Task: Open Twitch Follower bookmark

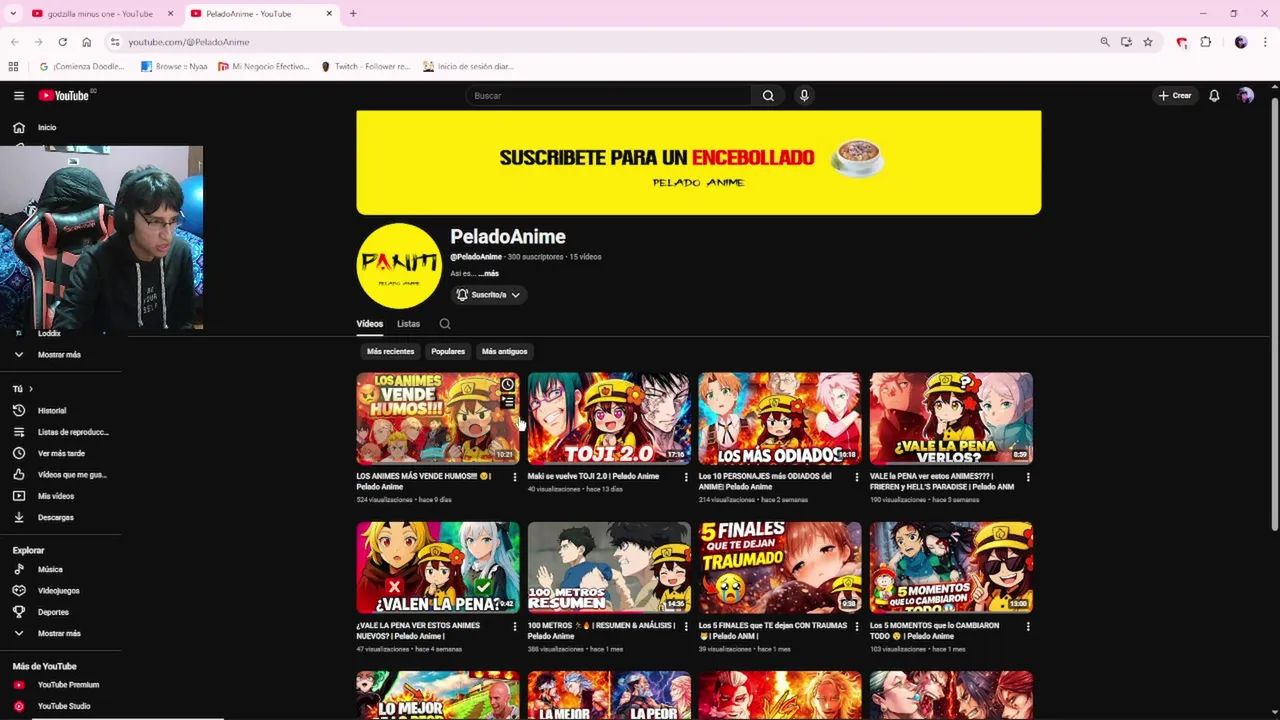Action: pos(366,67)
